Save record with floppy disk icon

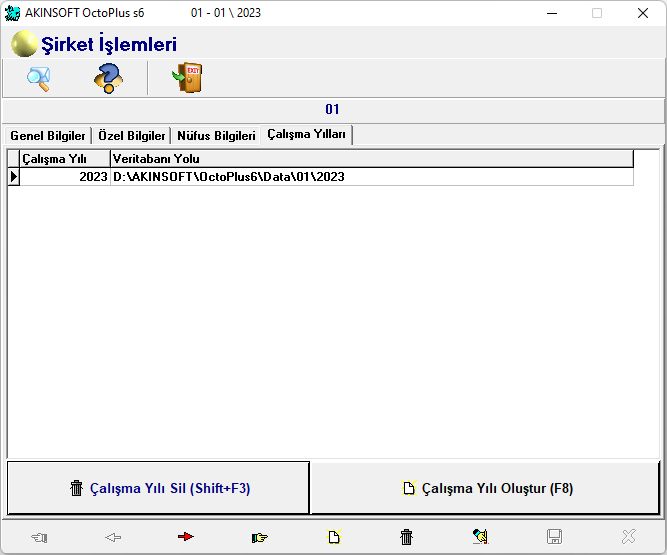click(554, 537)
